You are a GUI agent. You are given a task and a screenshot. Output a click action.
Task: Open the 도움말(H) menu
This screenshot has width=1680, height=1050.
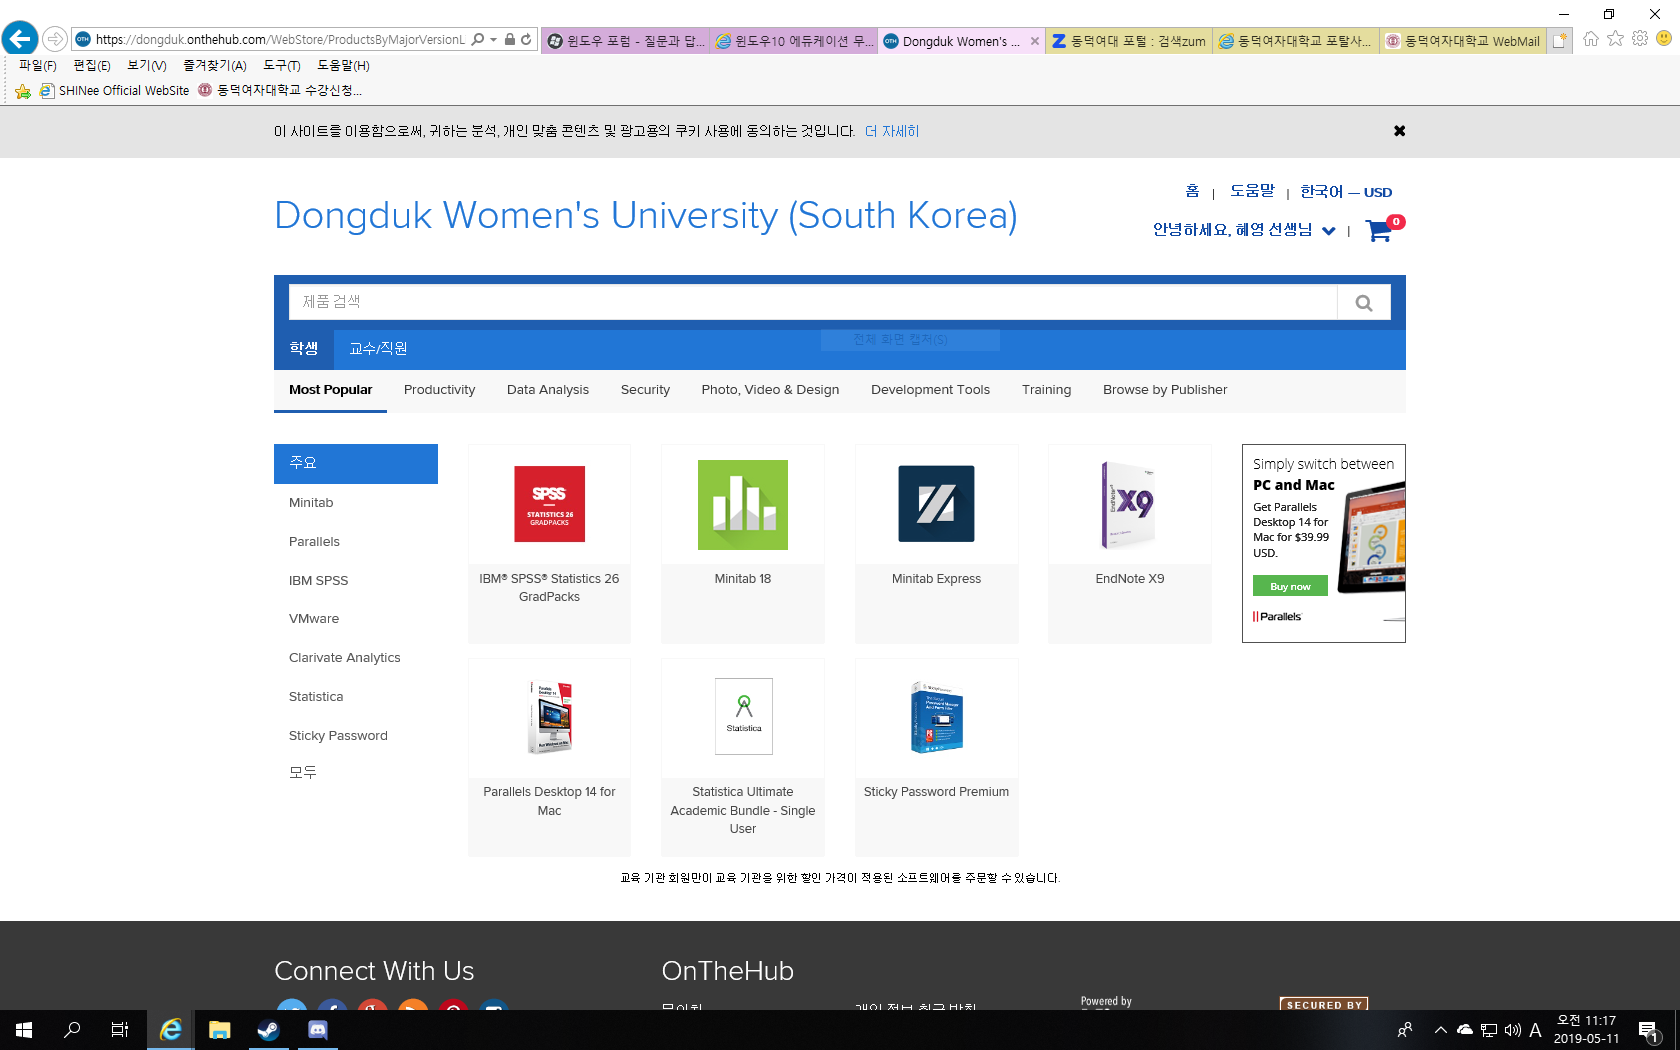pyautogui.click(x=343, y=65)
